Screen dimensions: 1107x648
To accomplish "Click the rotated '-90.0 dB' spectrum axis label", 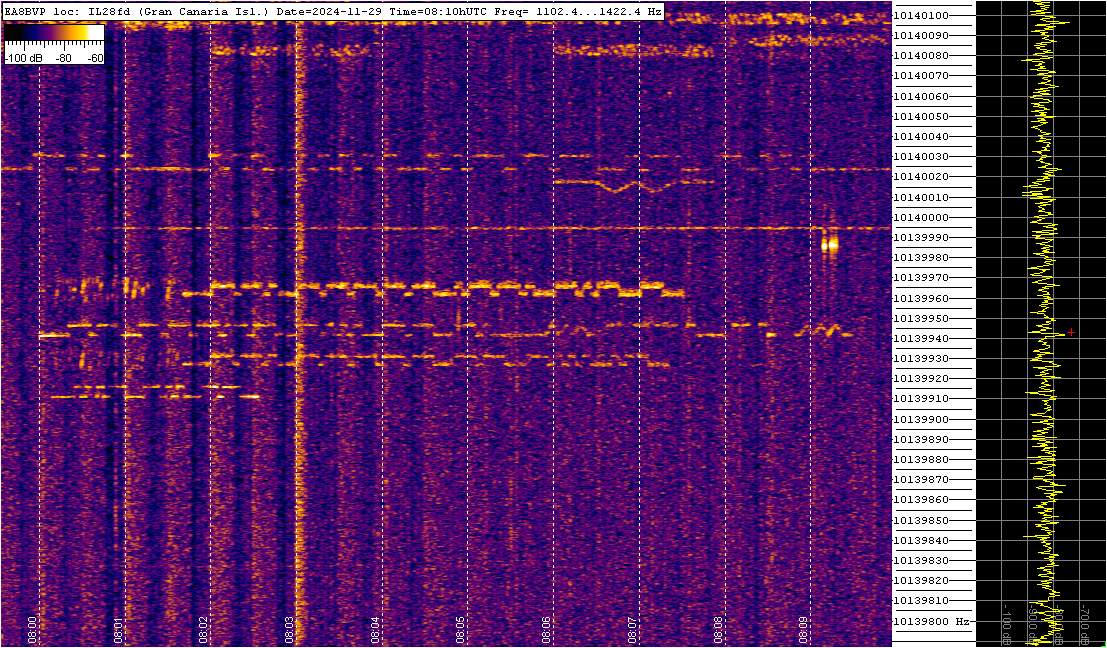I will click(1031, 623).
